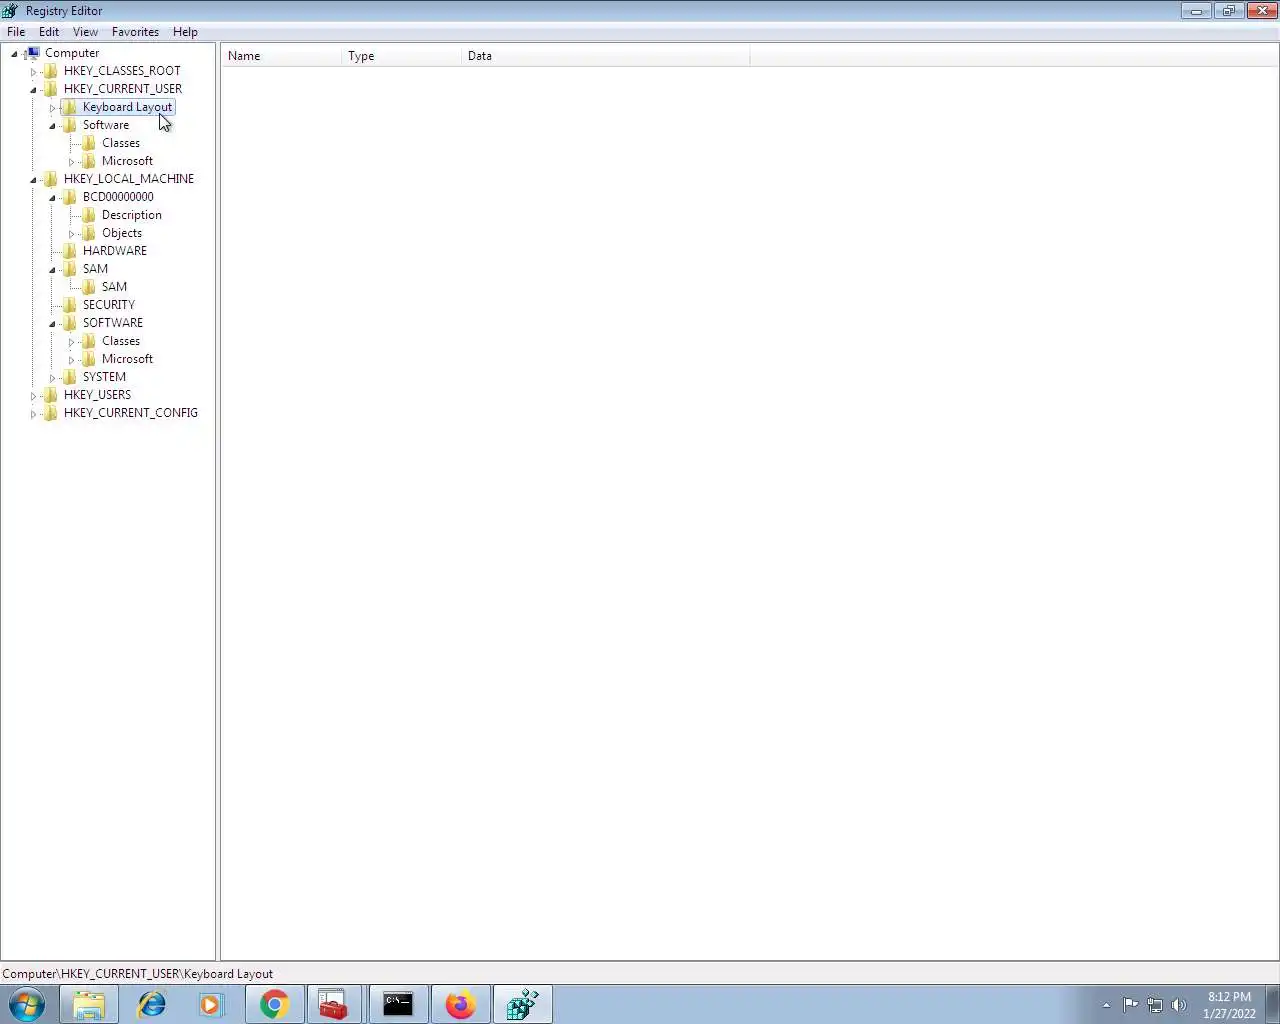
Task: Collapse the Software key under HKEY_CURRENT_USER
Action: pos(52,126)
